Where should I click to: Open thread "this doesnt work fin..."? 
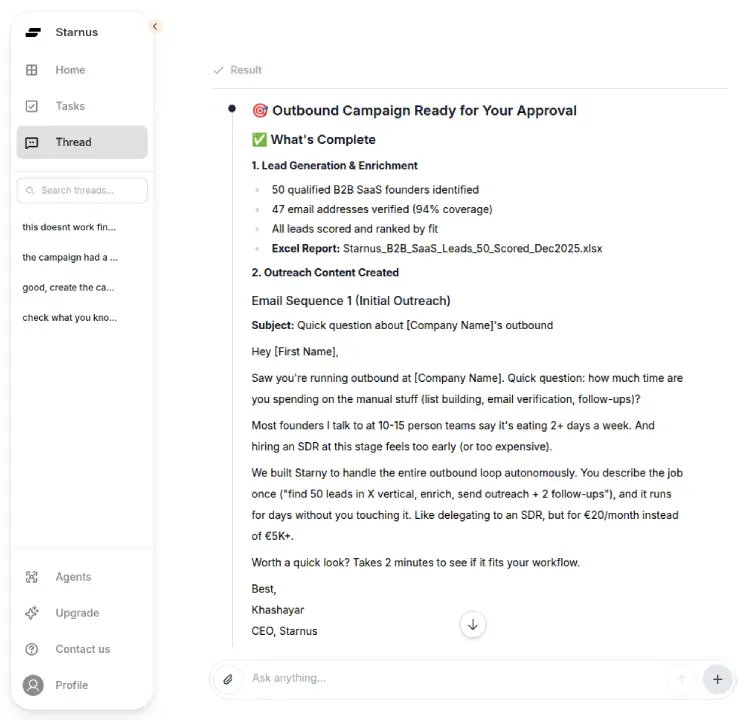click(70, 227)
